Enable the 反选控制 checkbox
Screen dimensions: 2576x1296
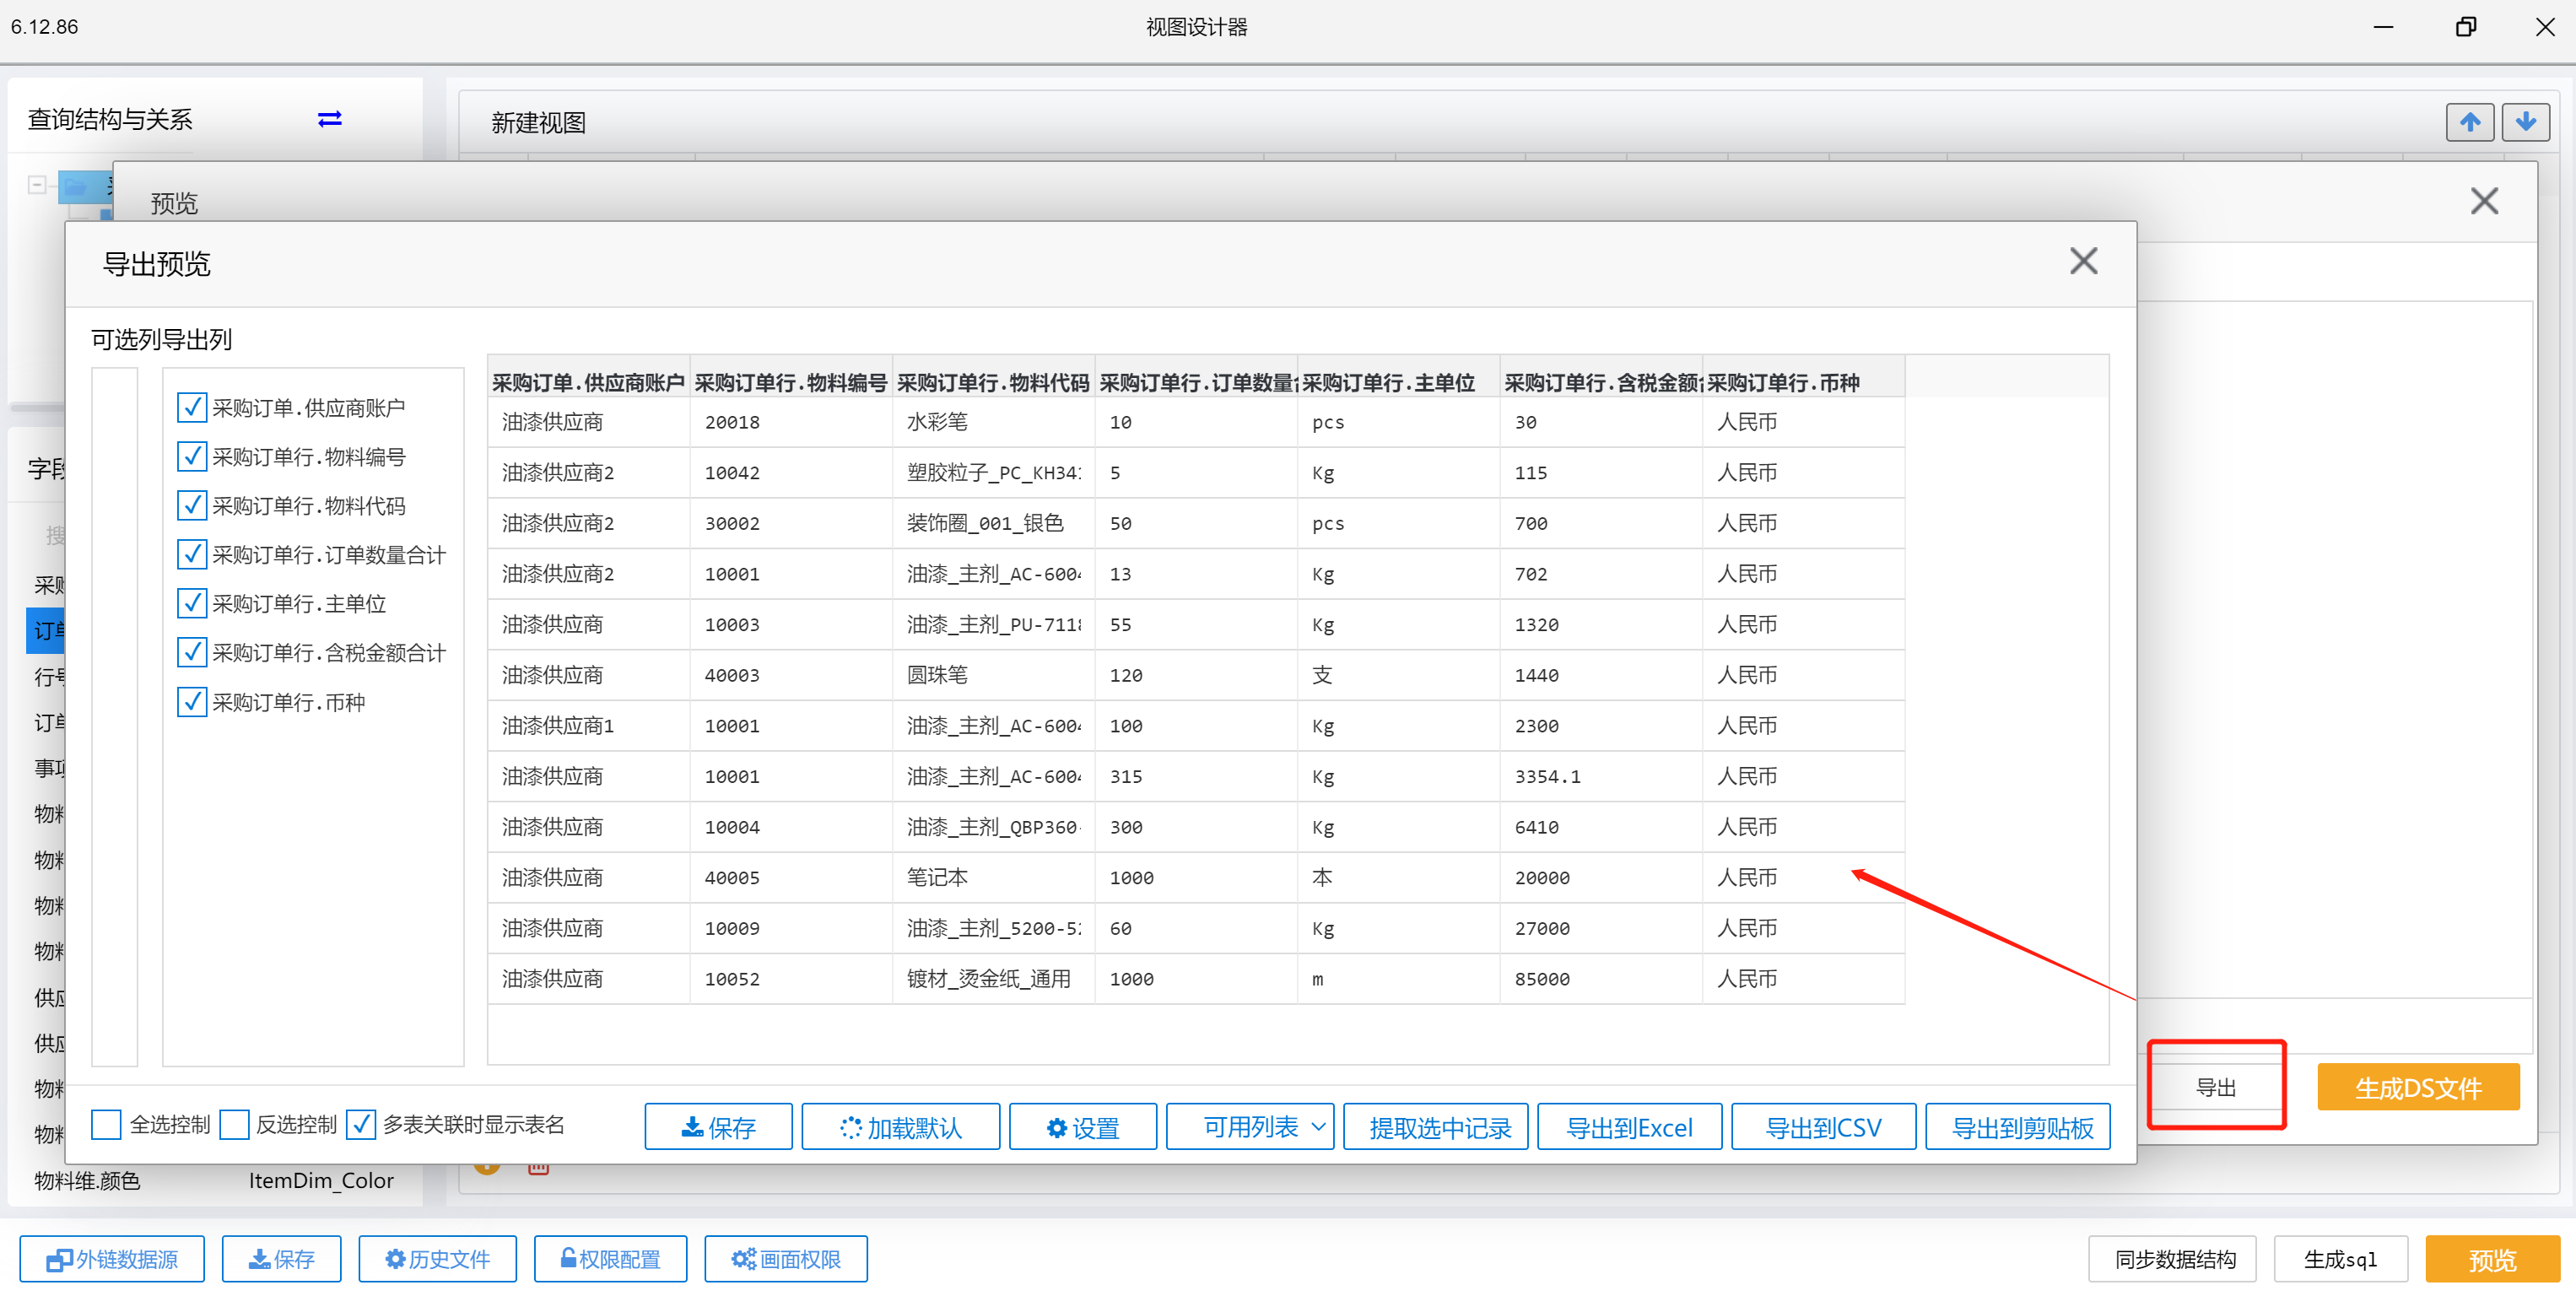tap(234, 1124)
